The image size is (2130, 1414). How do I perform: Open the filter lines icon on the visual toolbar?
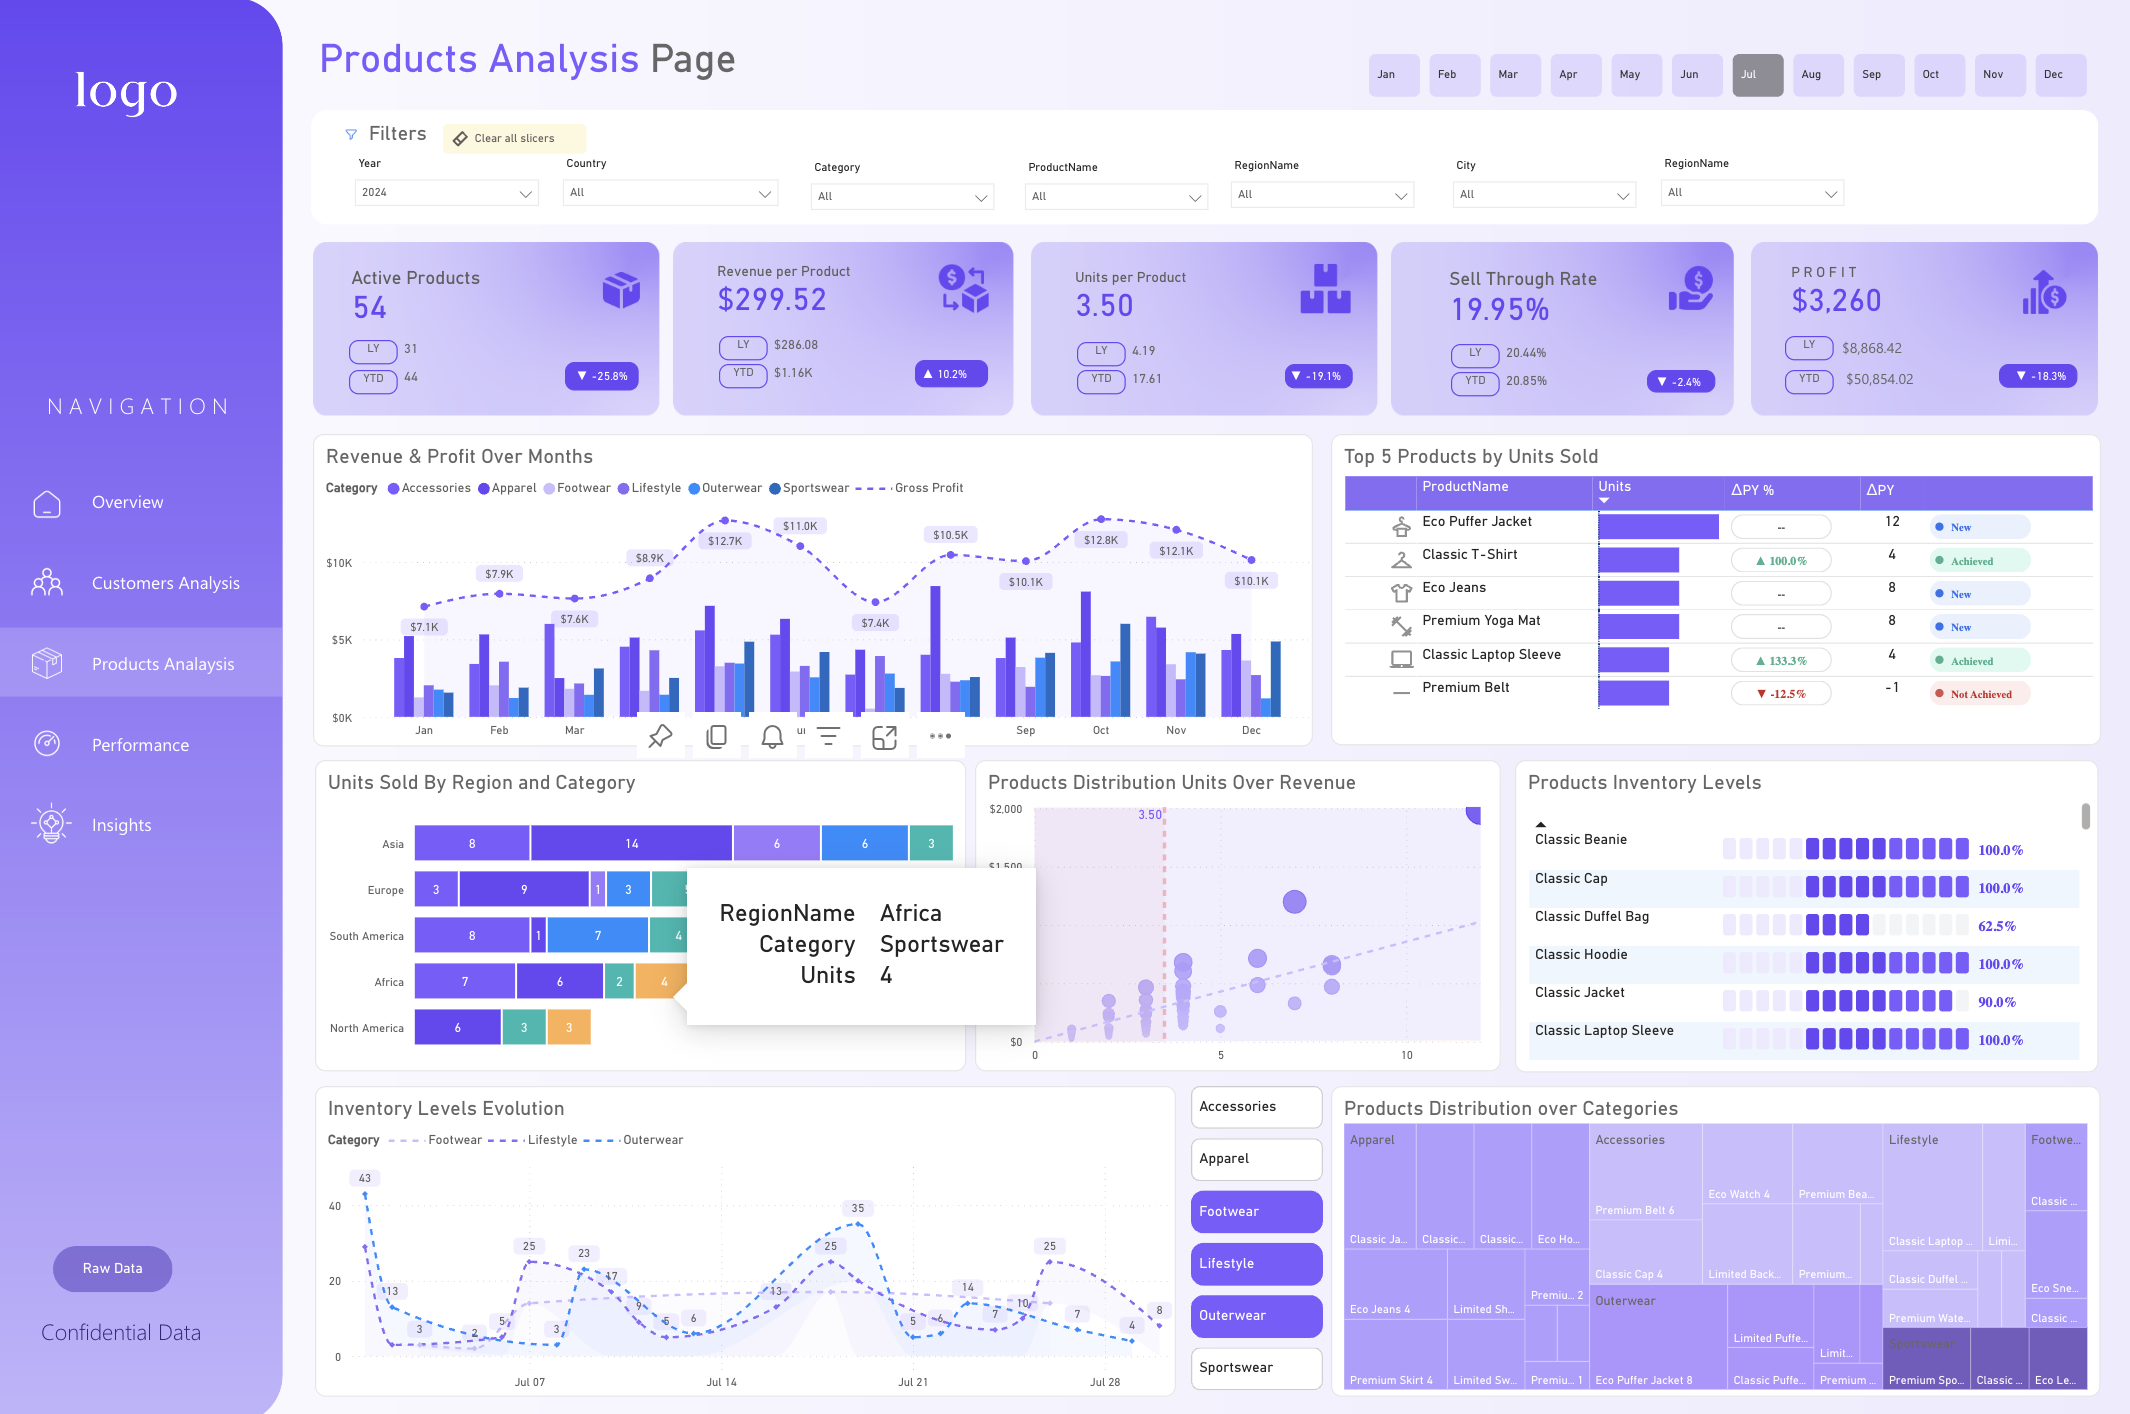pyautogui.click(x=828, y=737)
